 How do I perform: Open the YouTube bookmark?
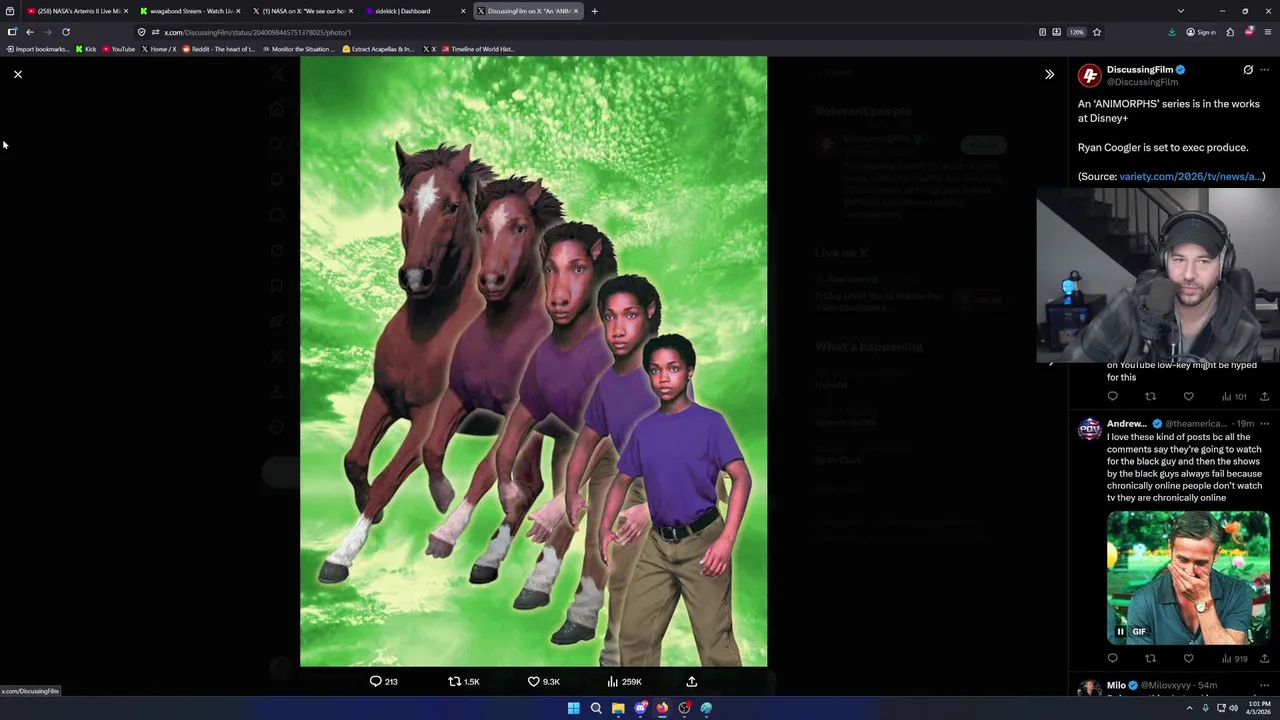[118, 49]
